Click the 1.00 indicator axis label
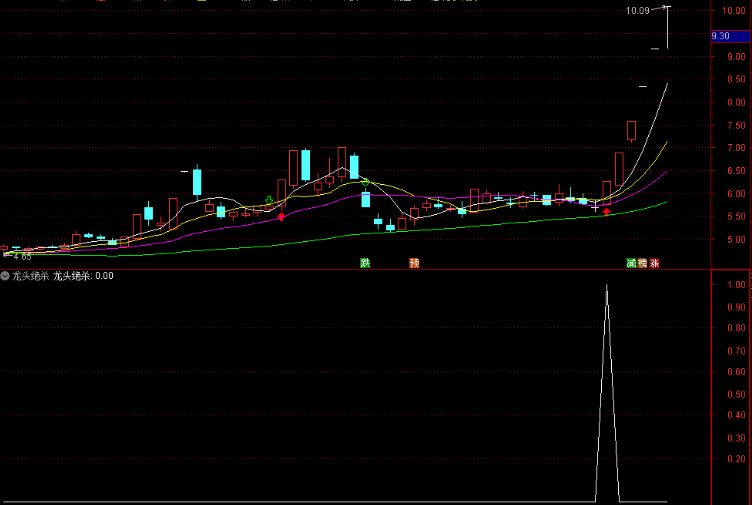Screen dimensions: 752x505 (x=736, y=284)
